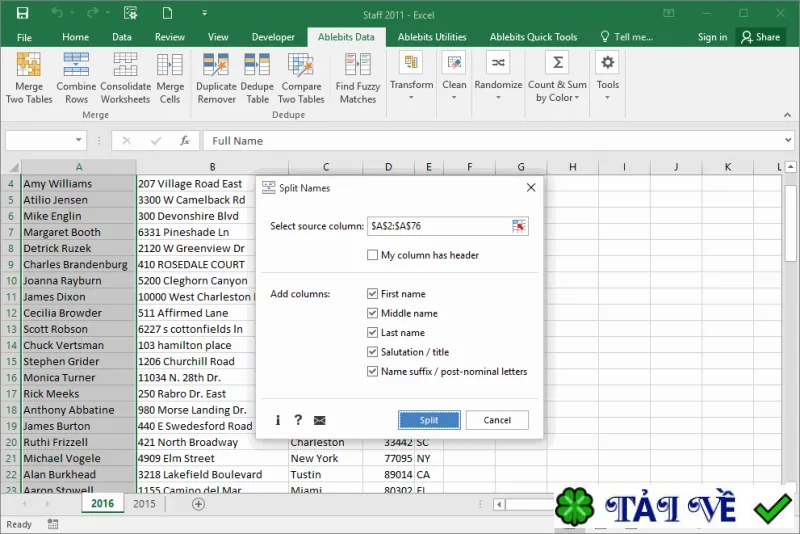The image size is (800, 534).
Task: Toggle My column has header checkbox
Action: tap(372, 255)
